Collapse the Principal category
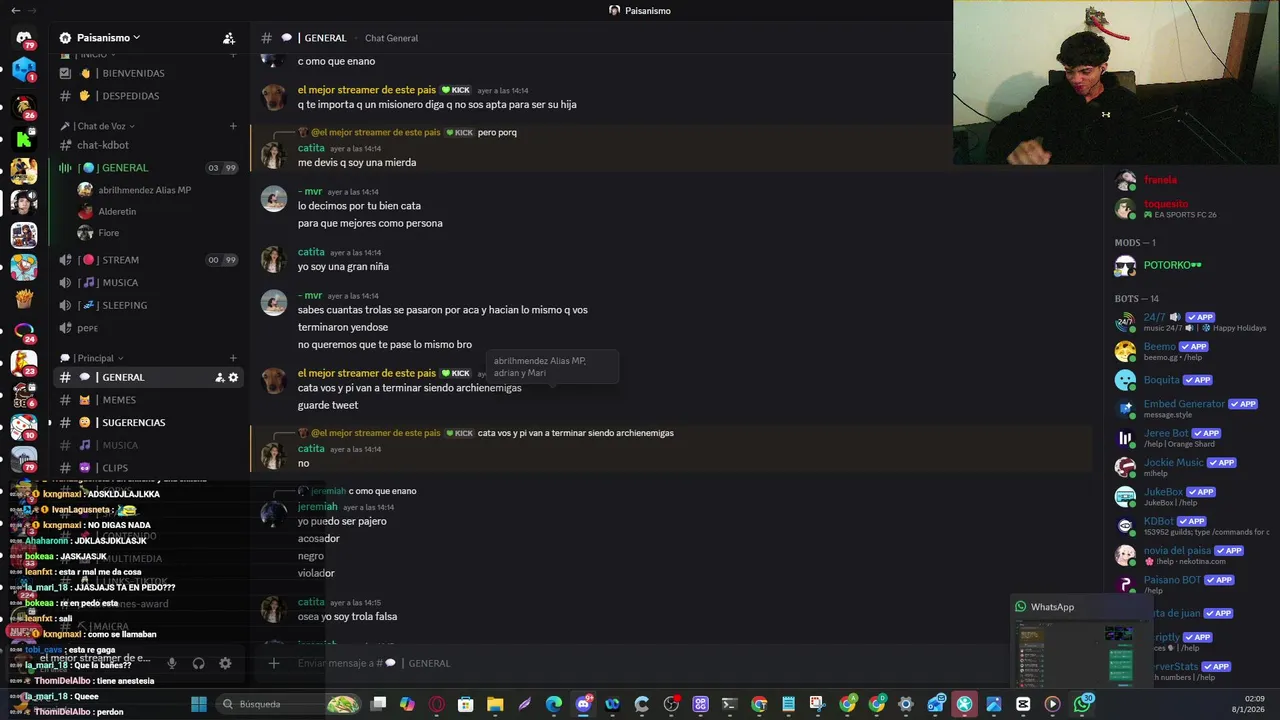 92,358
